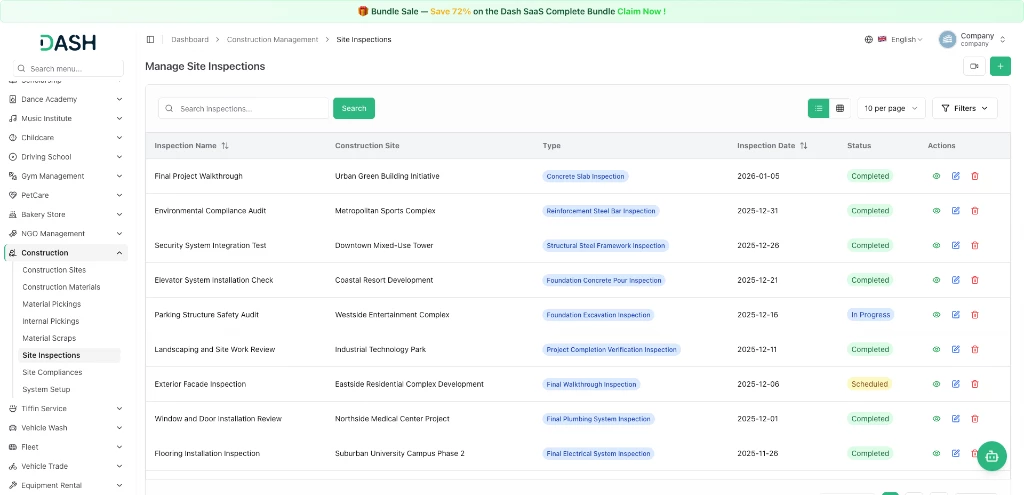Edit Final Project Walkthrough inspection

pyautogui.click(x=955, y=176)
